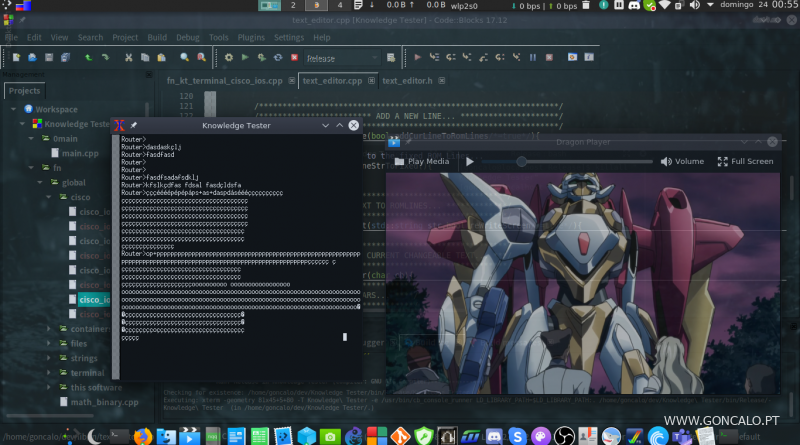Click the Copy icon in the toolbar
Screen dimensions: 800x445
[x=145, y=58]
